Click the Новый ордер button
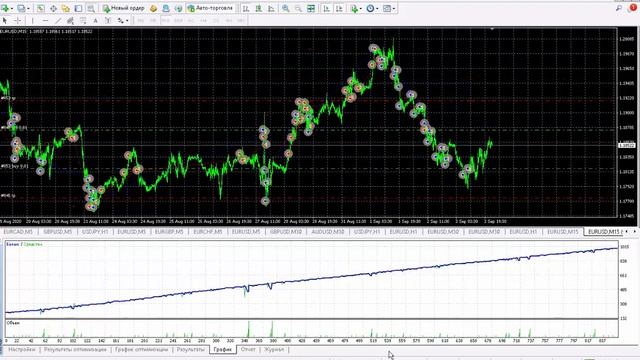Viewport: 640px width, 360px height. pyautogui.click(x=124, y=8)
